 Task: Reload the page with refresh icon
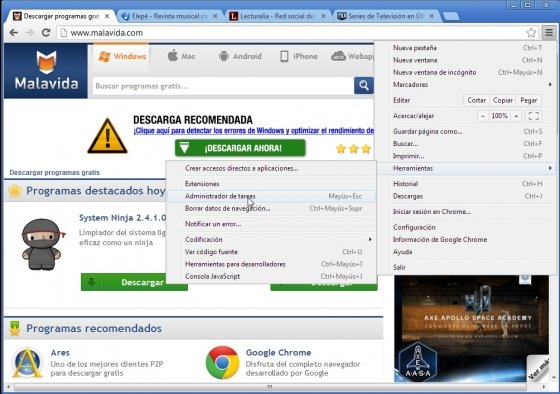tap(46, 33)
